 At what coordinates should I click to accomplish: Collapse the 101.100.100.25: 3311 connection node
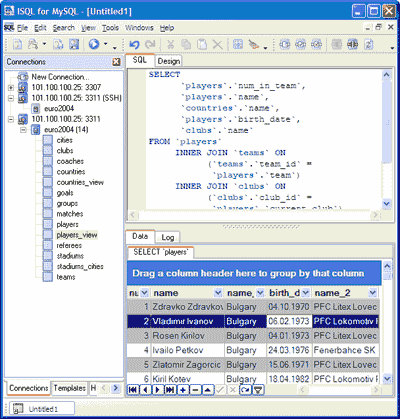11,119
